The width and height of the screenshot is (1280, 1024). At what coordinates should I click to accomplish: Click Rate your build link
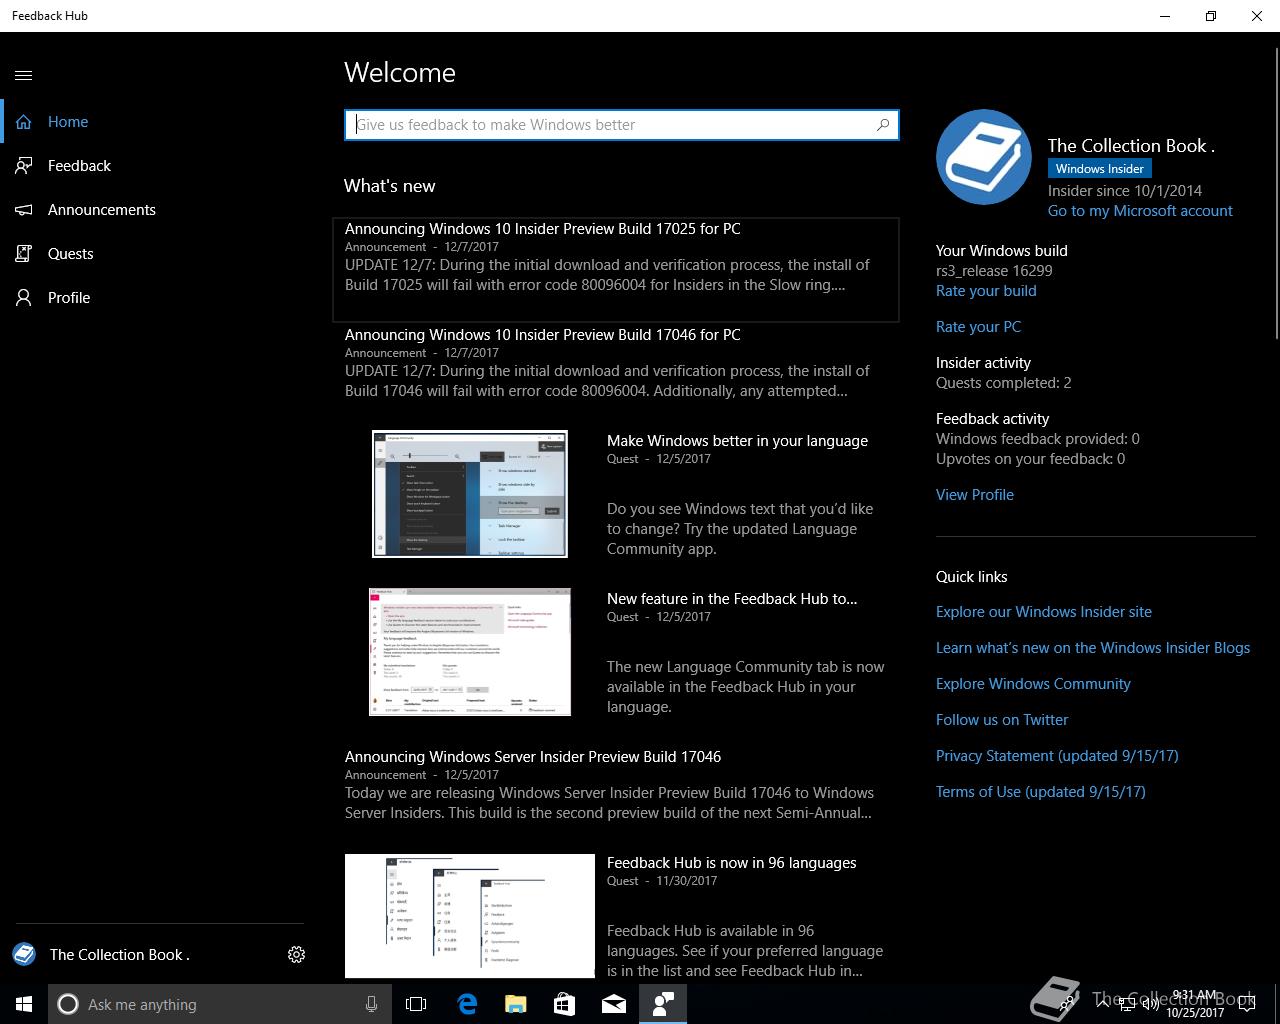(986, 291)
